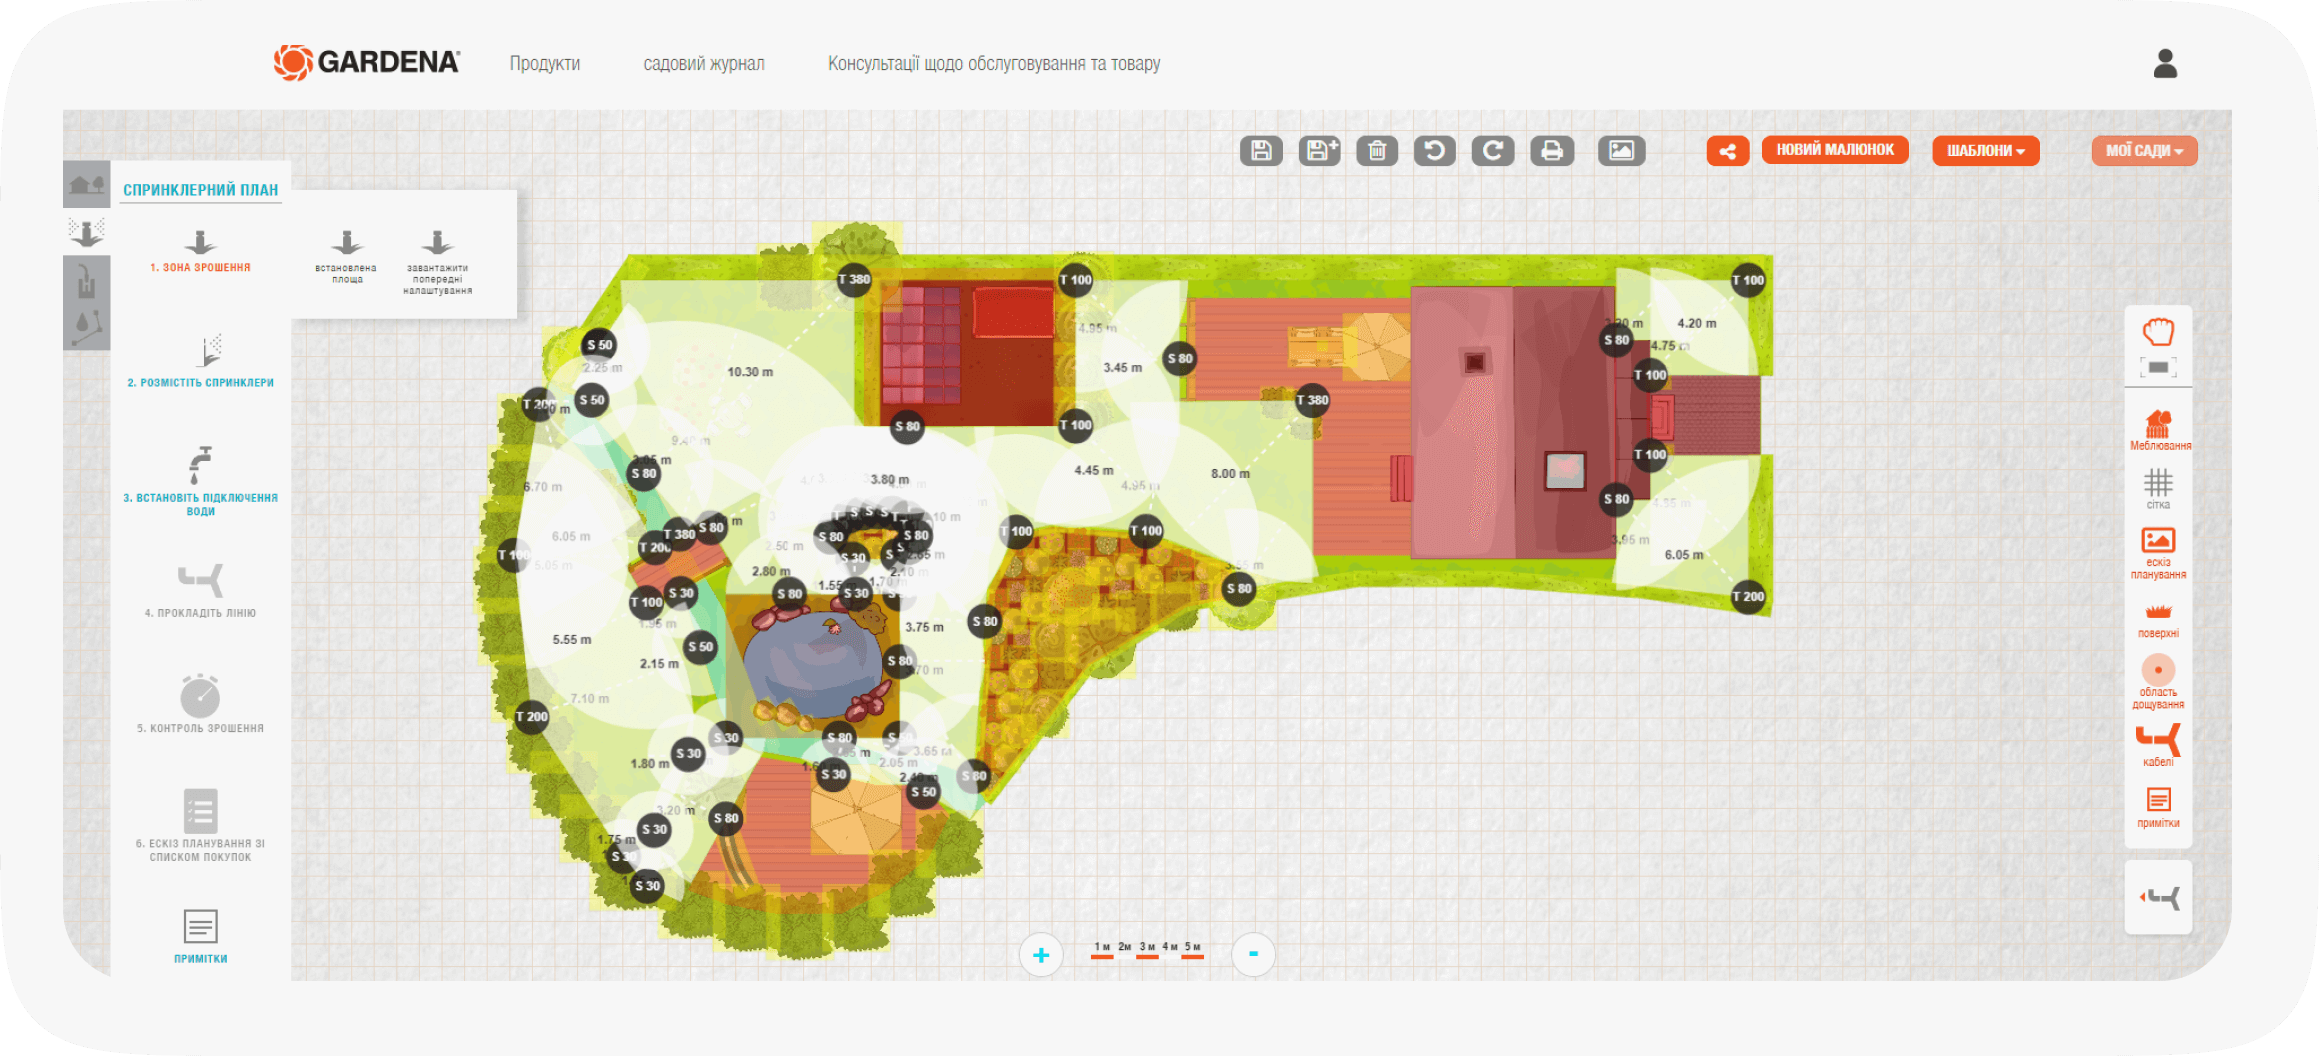
Task: Select the T 100 sprinkler at top right corner
Action: click(1748, 280)
